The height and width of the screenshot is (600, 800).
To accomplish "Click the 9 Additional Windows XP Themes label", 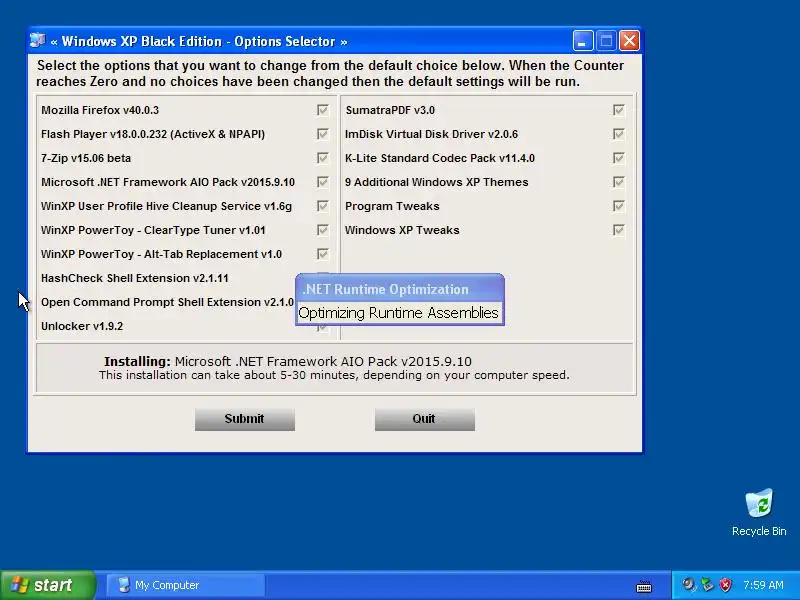I will pyautogui.click(x=437, y=182).
